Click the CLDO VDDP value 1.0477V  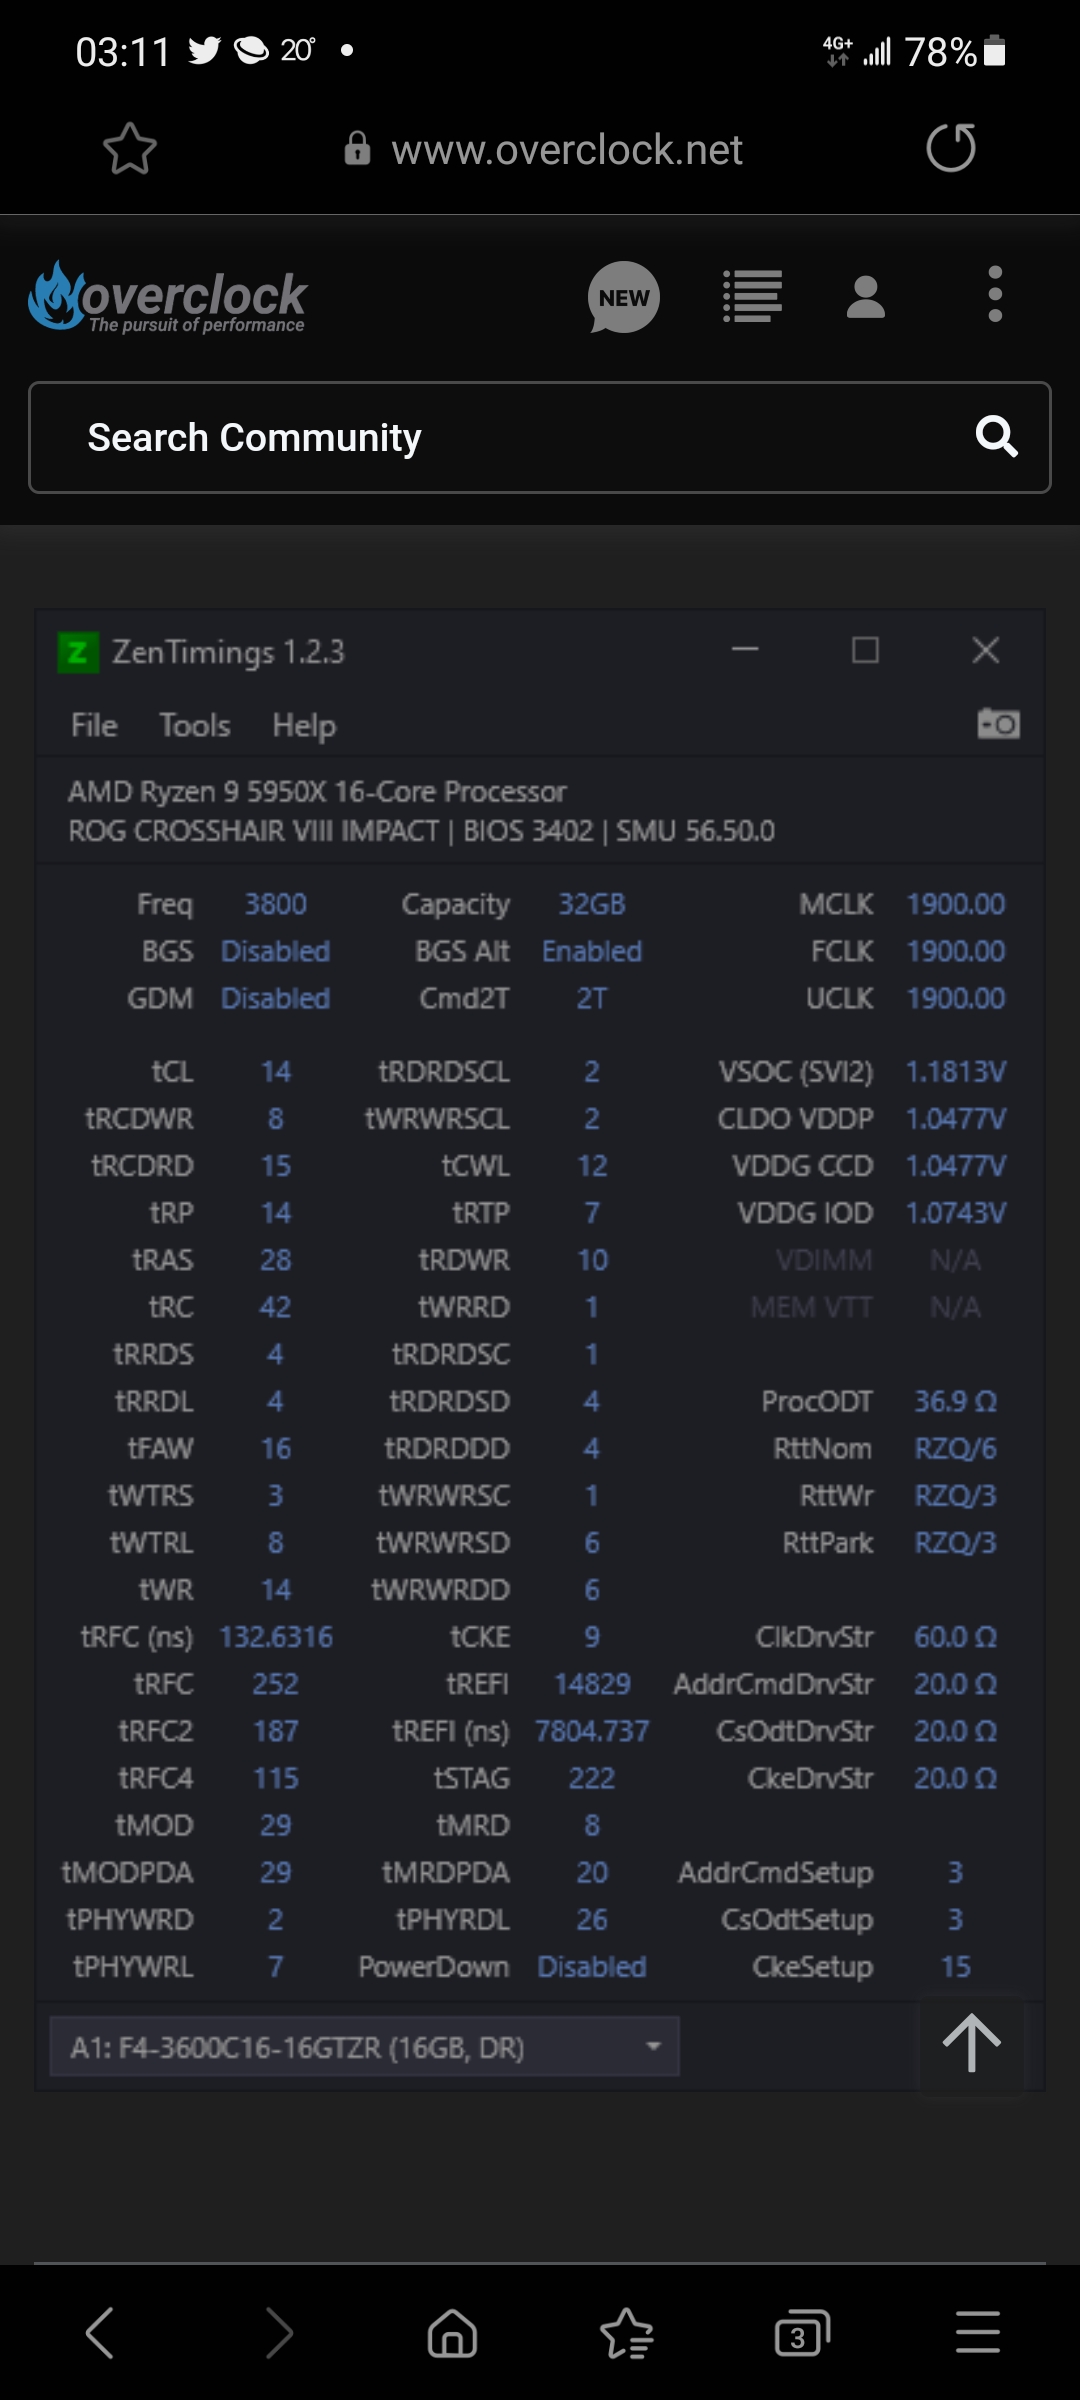[x=956, y=1119]
